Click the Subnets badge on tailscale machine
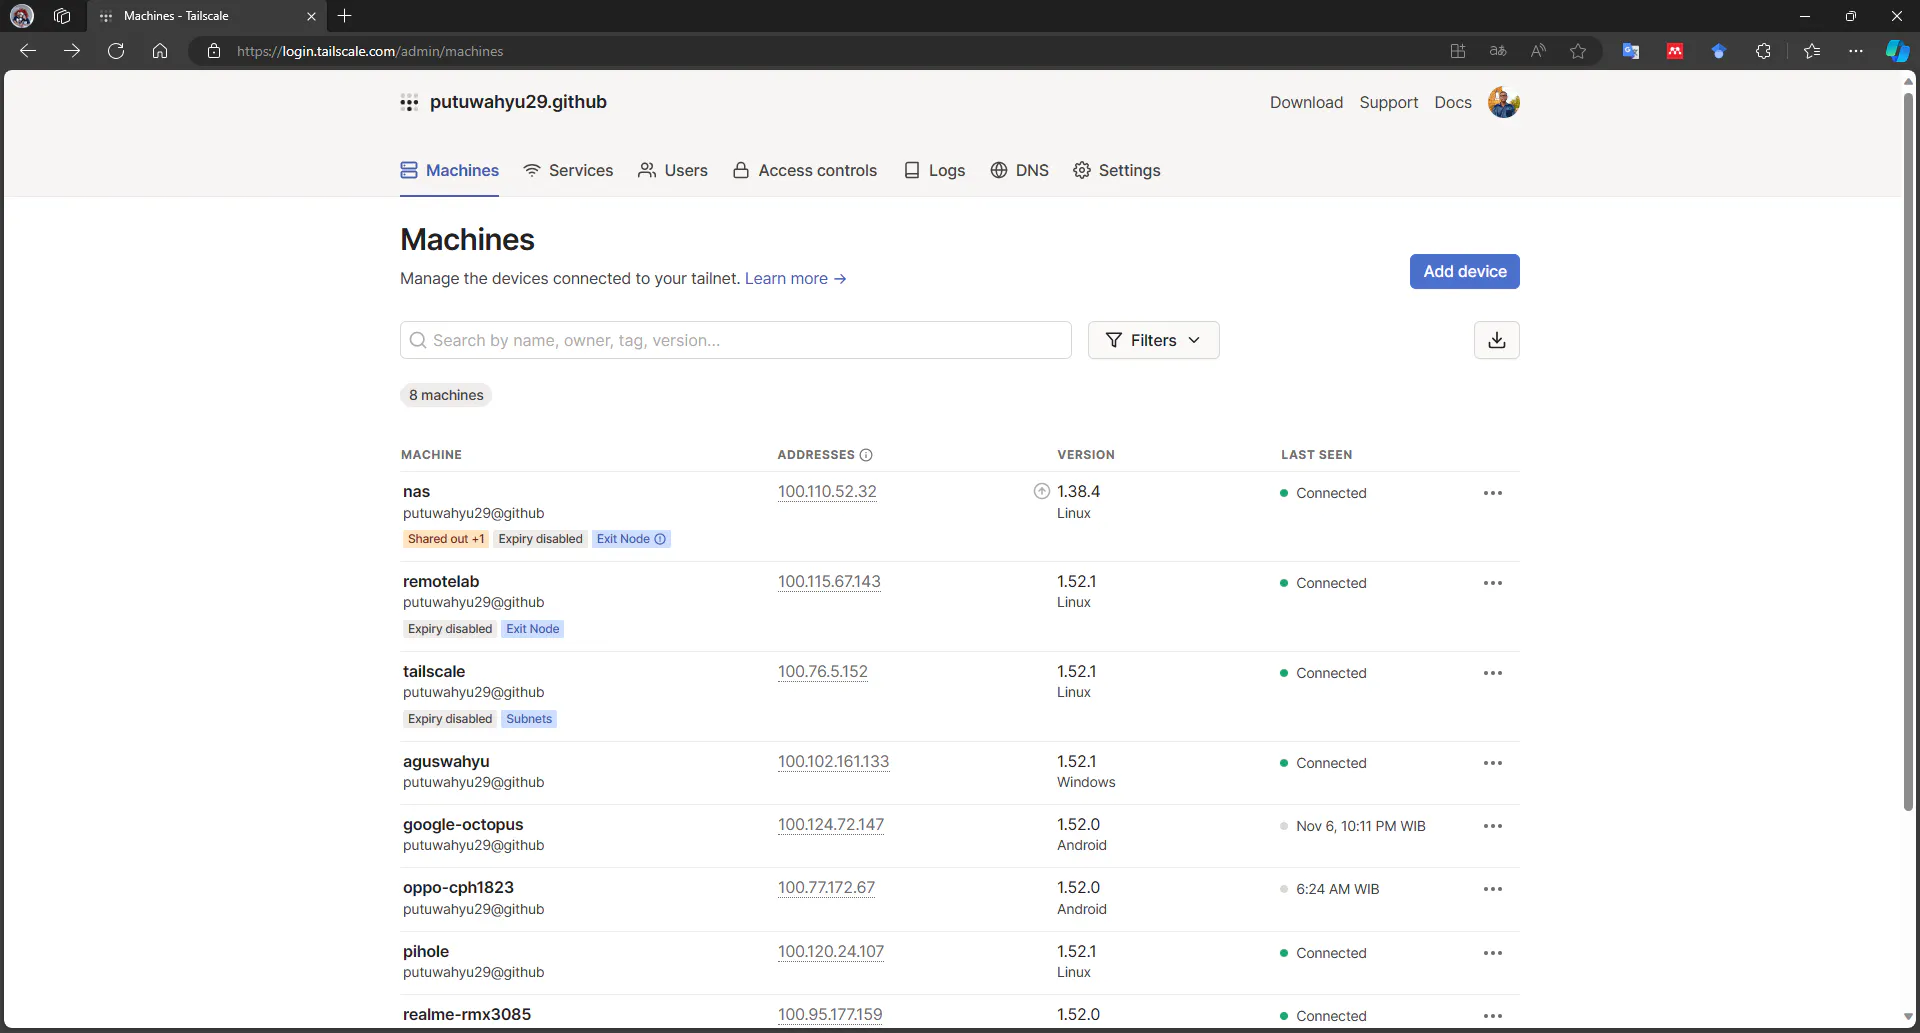The image size is (1920, 1033). [529, 719]
